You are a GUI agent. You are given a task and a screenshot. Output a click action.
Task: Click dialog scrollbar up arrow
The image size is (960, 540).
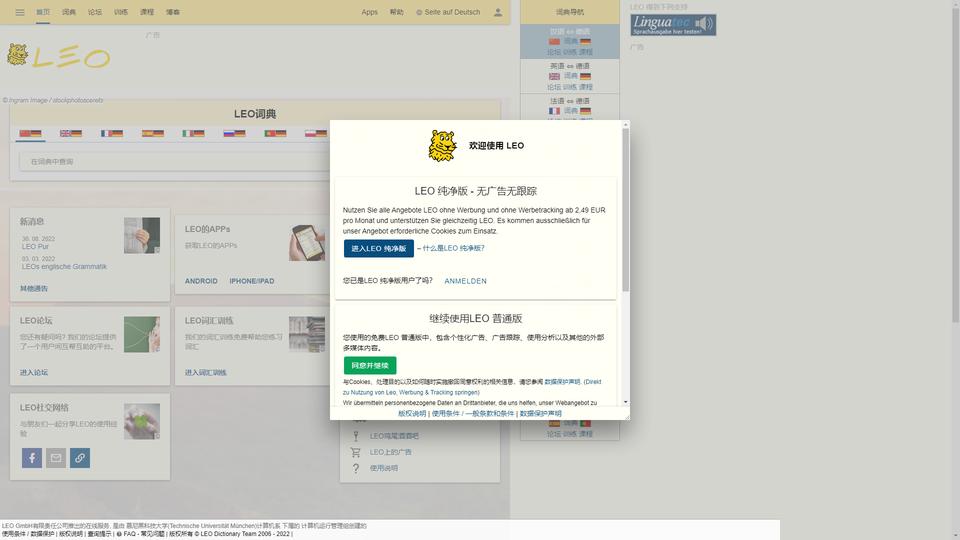point(625,125)
